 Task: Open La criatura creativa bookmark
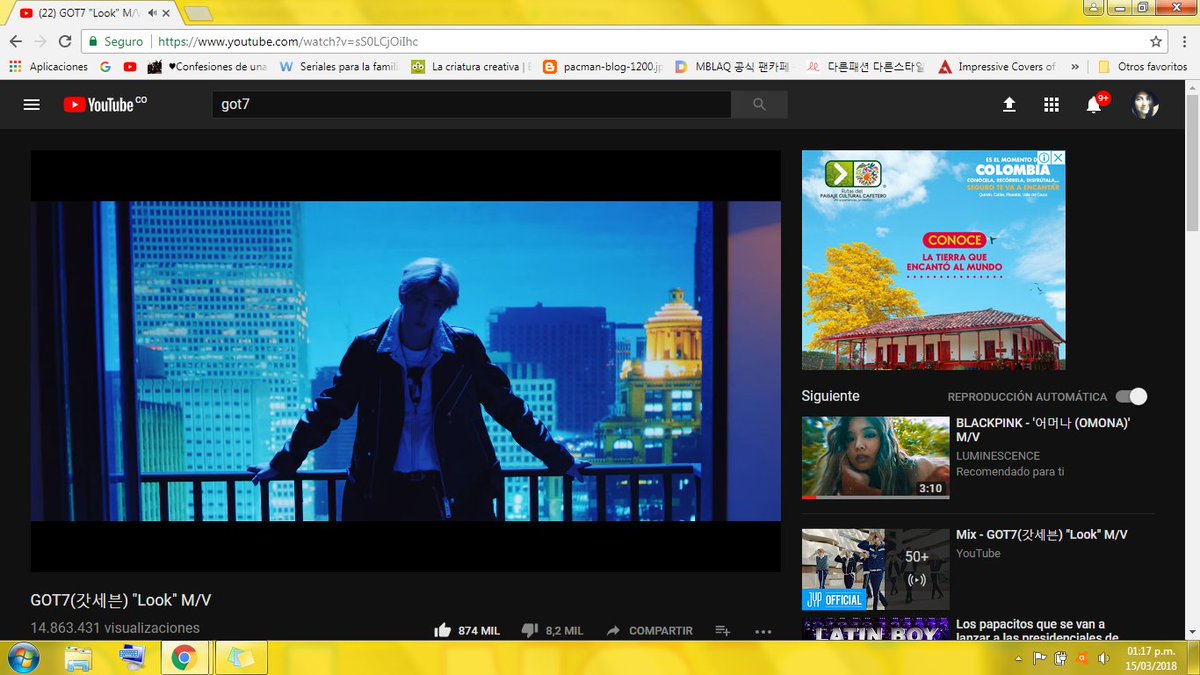[471, 67]
